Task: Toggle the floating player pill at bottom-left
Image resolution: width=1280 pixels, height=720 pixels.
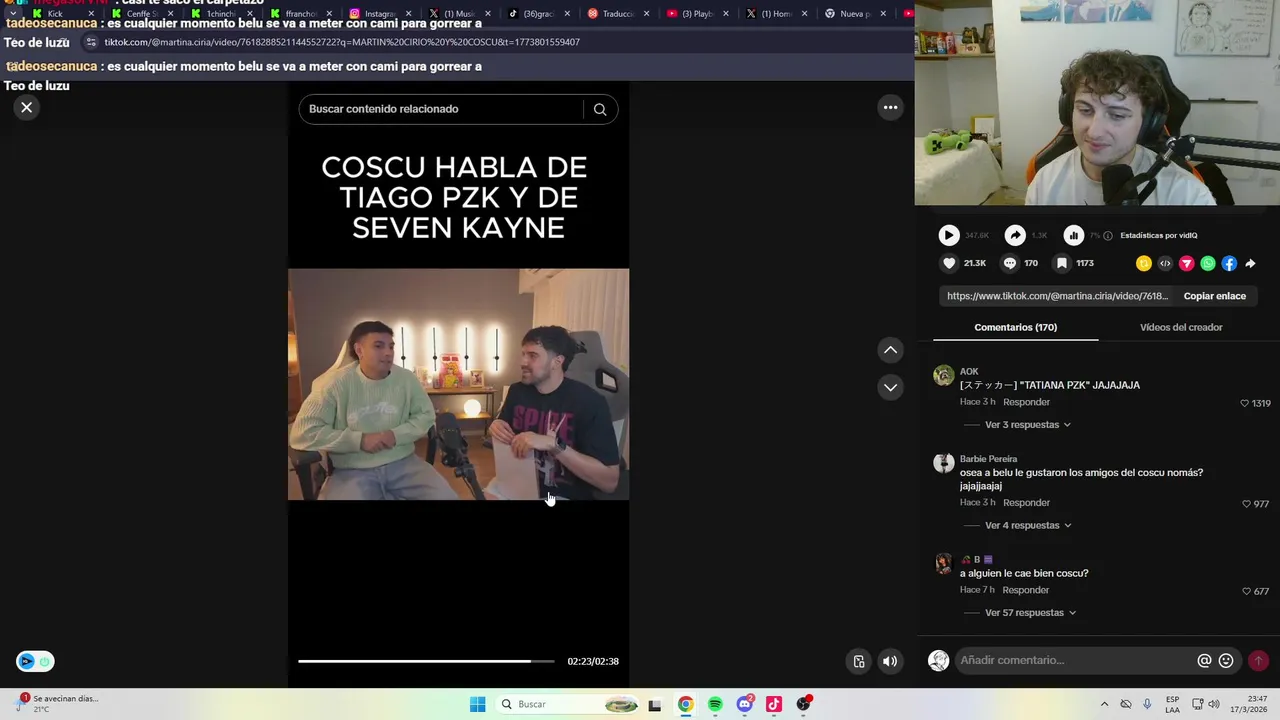Action: [35, 661]
